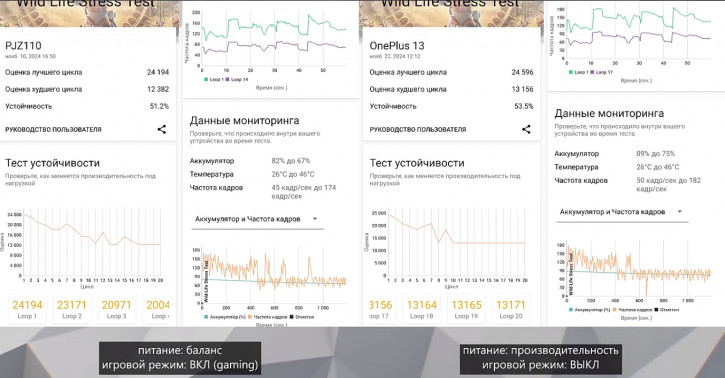
Task: Select the 13164 Loop 18 score card
Action: (x=421, y=309)
